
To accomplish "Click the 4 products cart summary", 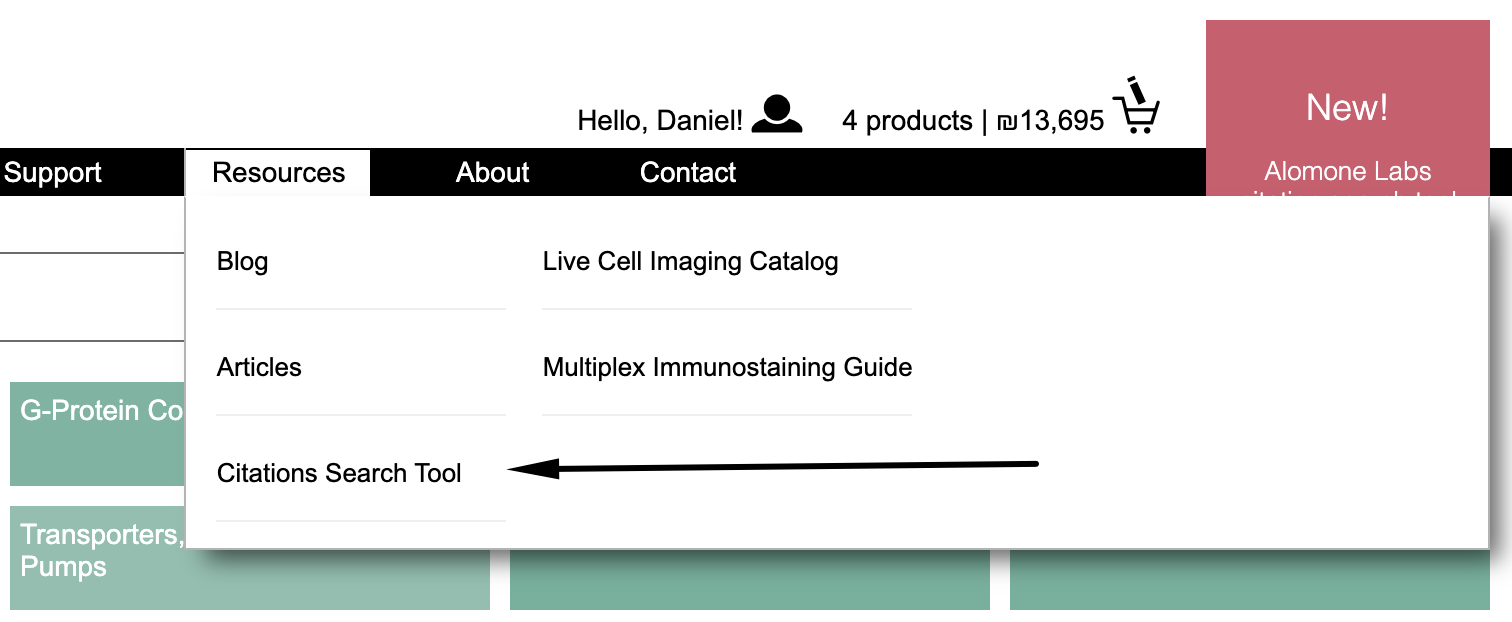I will pyautogui.click(x=906, y=121).
